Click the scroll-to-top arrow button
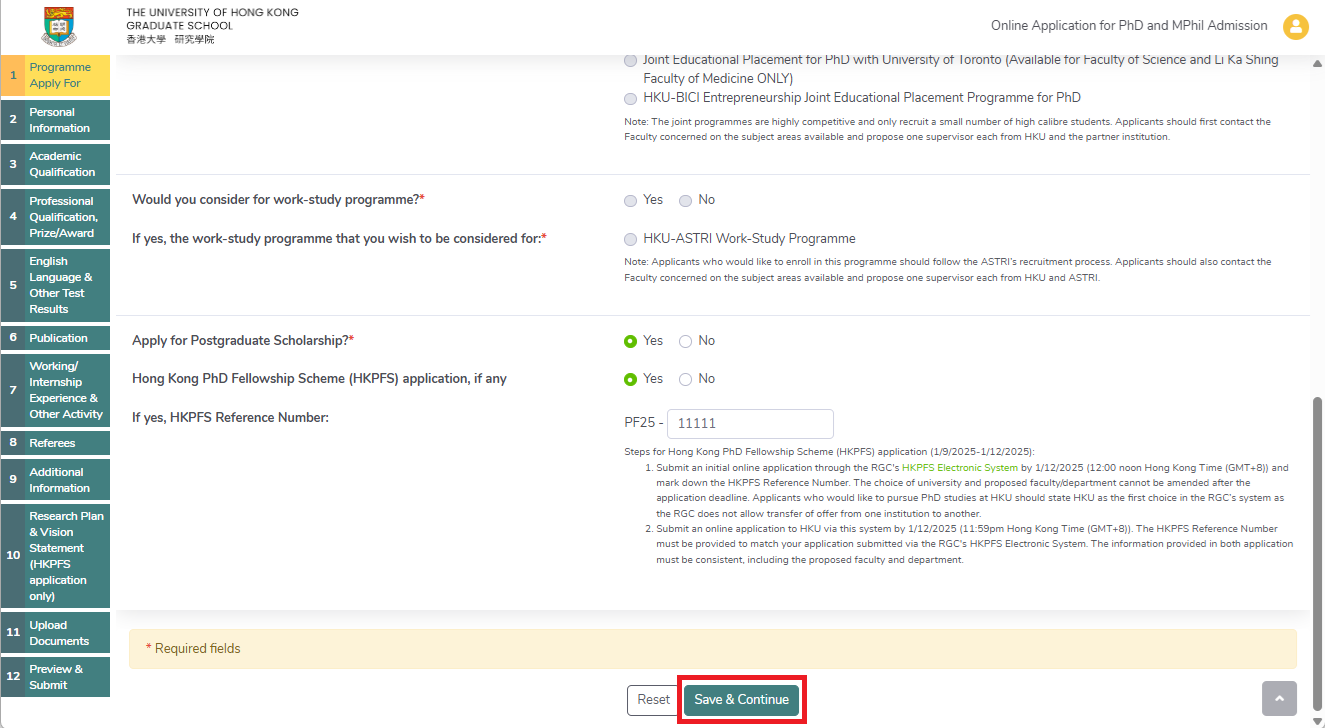 tap(1279, 698)
